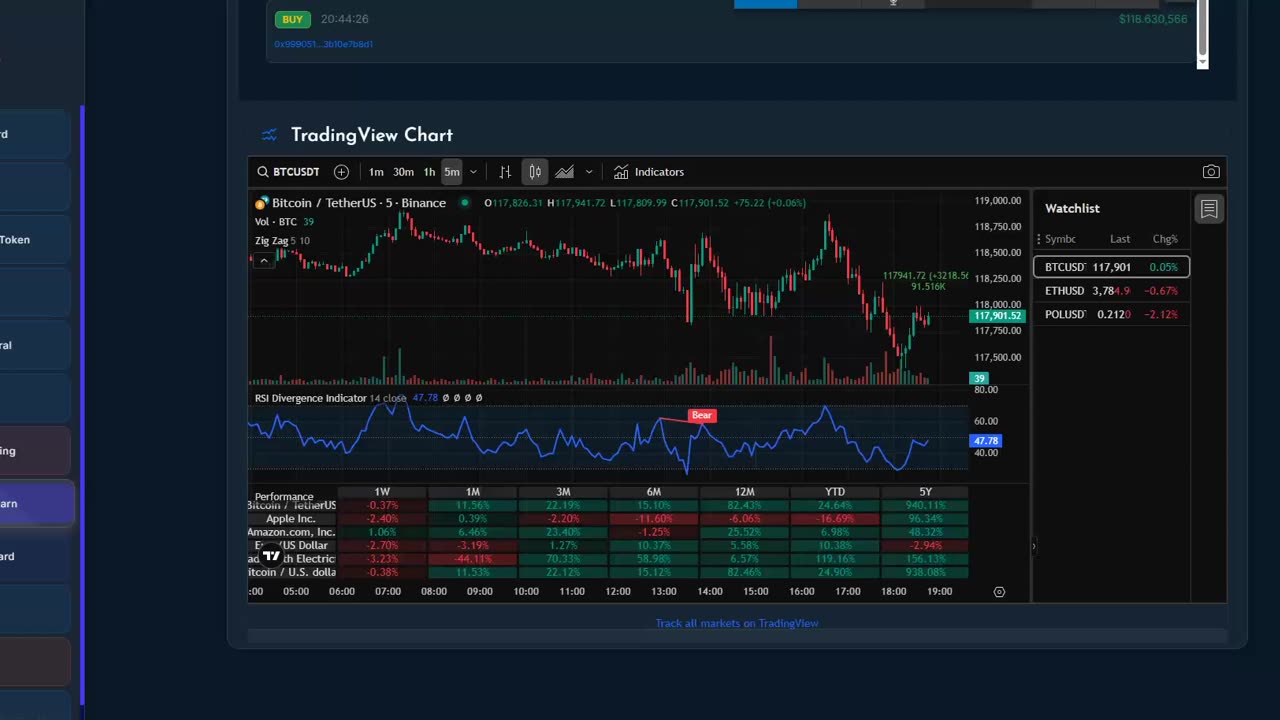Expand the chart style dropdown arrow
This screenshot has height=720, width=1280.
tap(589, 172)
